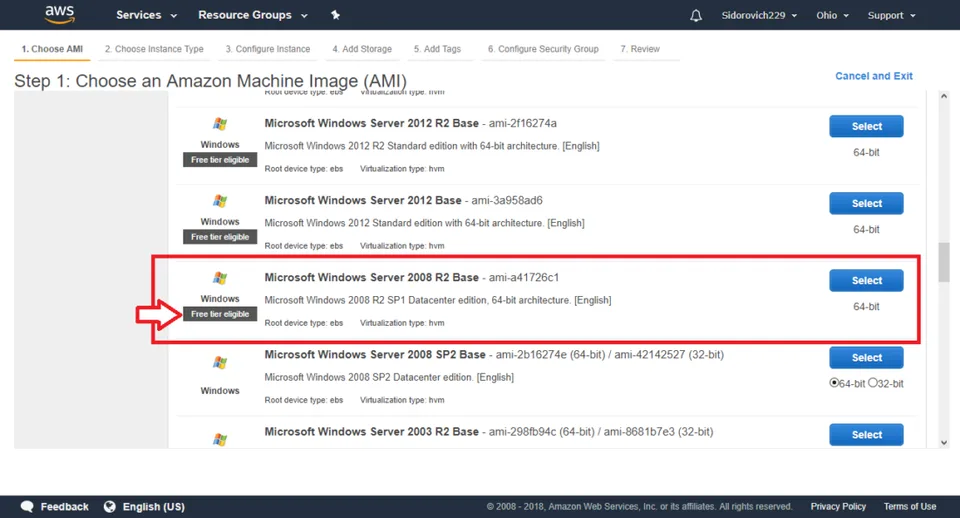Click the scrollbar up arrow
The height and width of the screenshot is (518, 960).
click(944, 96)
